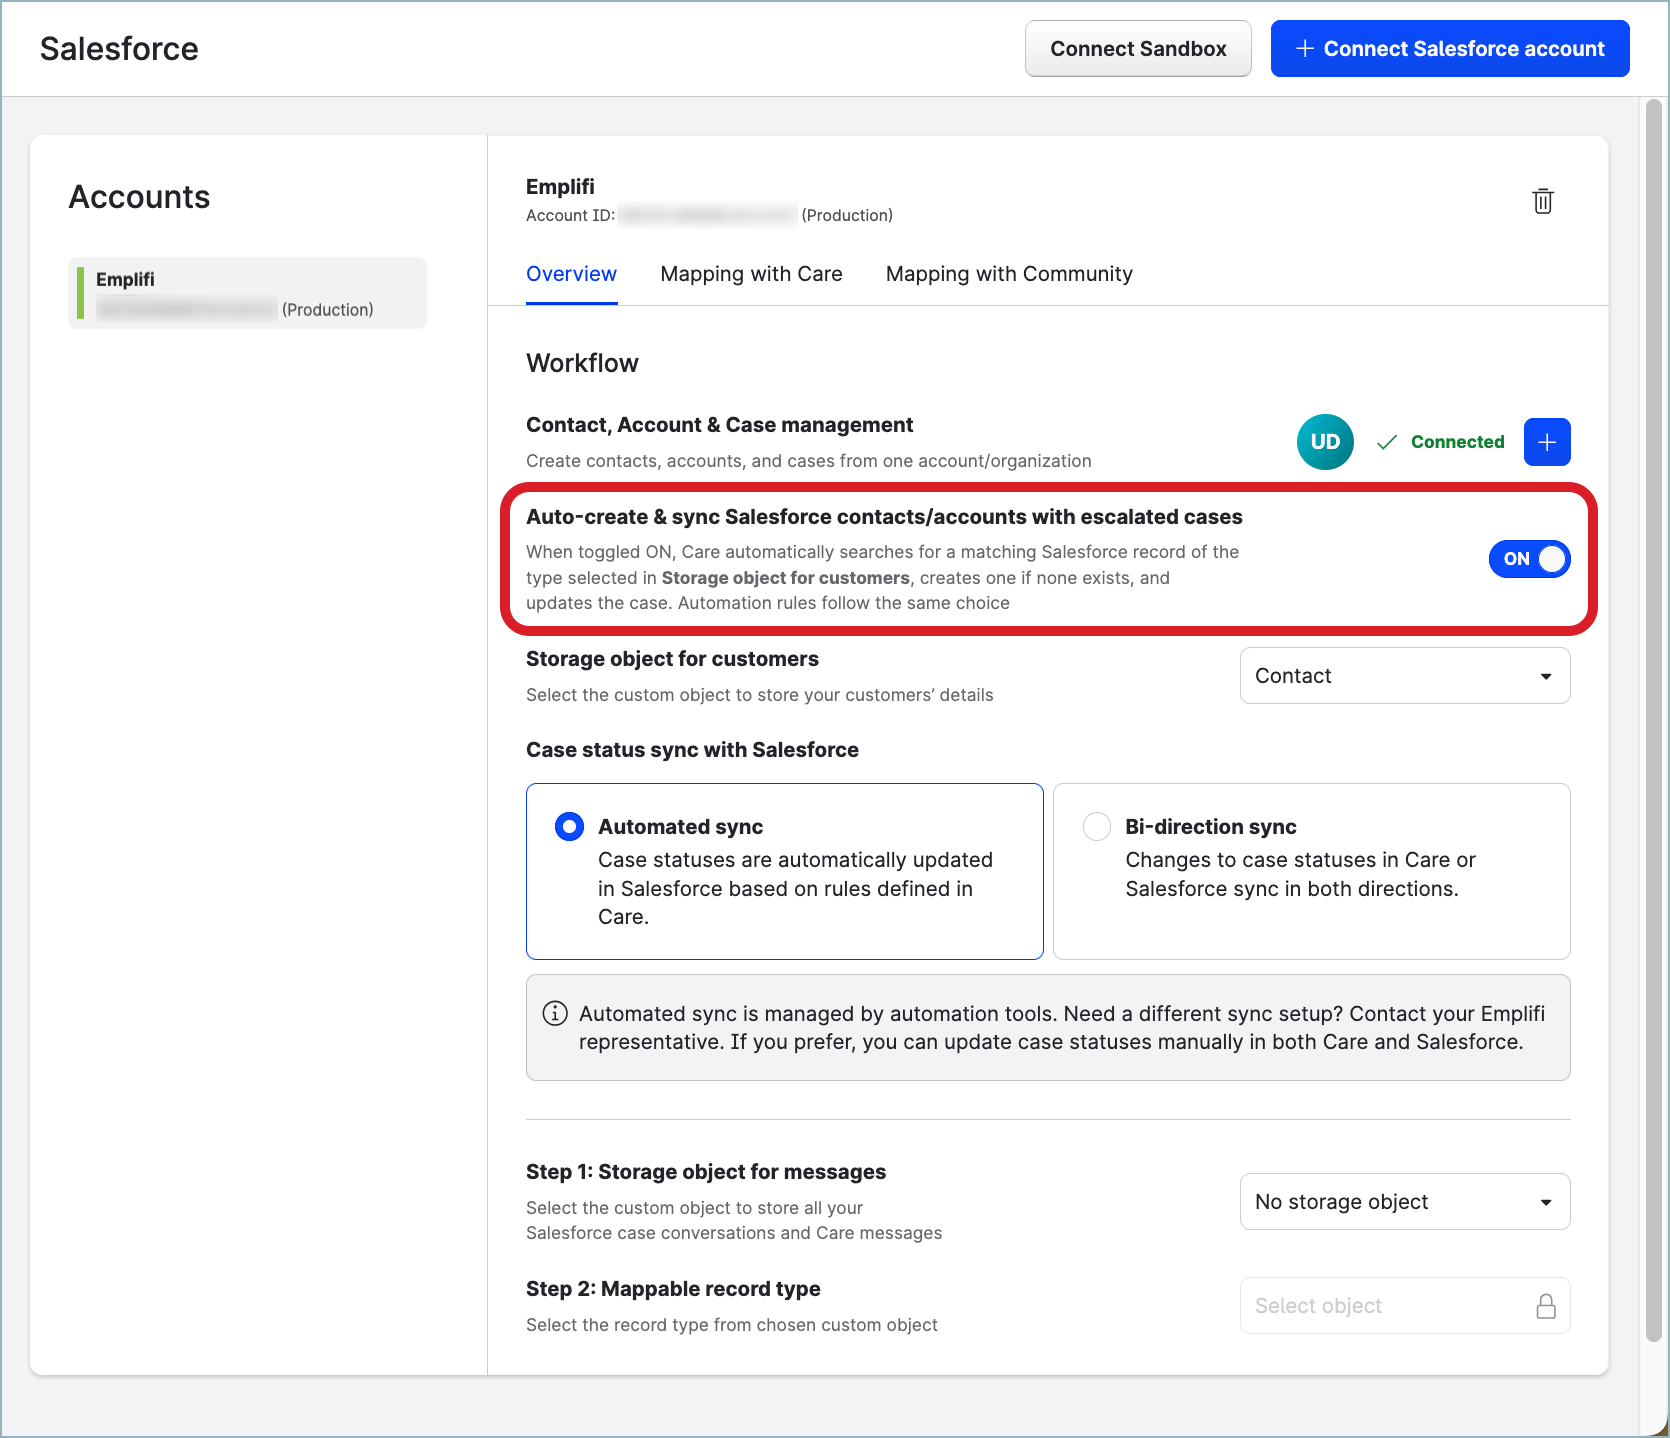Add another account with the blue plus icon
Image resolution: width=1670 pixels, height=1438 pixels.
pyautogui.click(x=1547, y=441)
